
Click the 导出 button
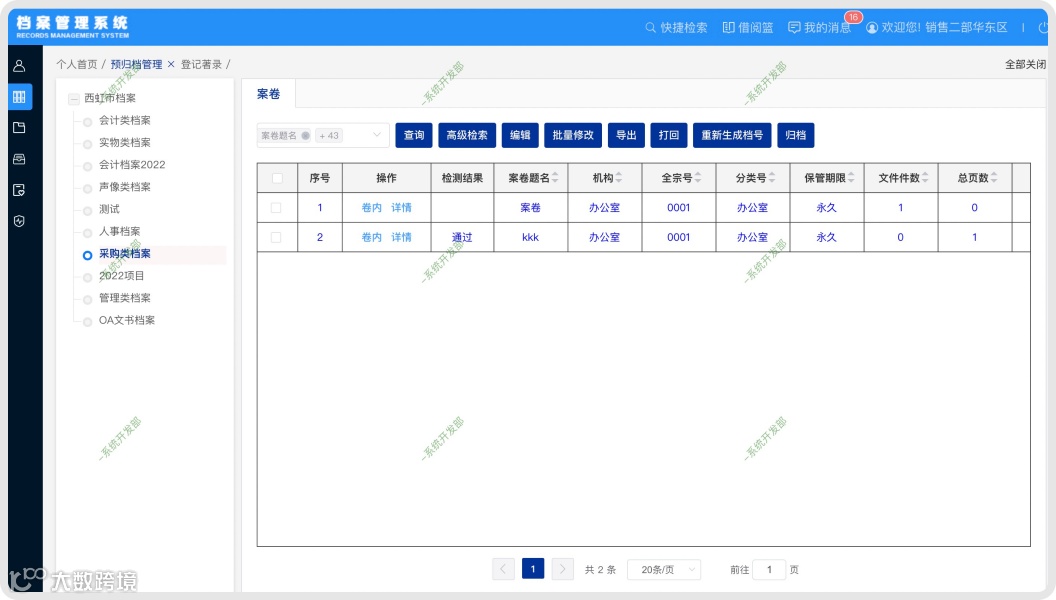click(626, 135)
